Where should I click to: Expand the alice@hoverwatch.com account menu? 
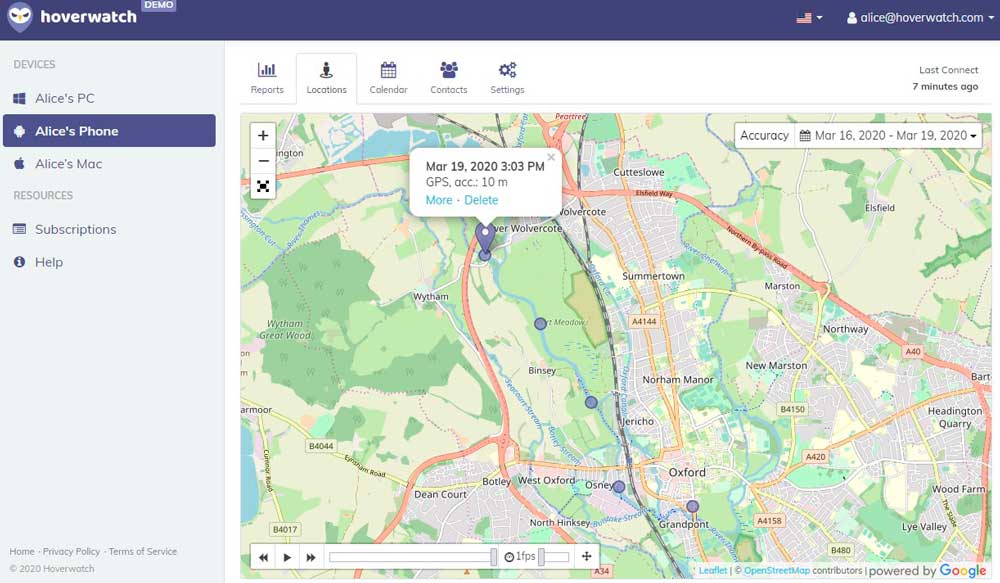click(x=920, y=18)
